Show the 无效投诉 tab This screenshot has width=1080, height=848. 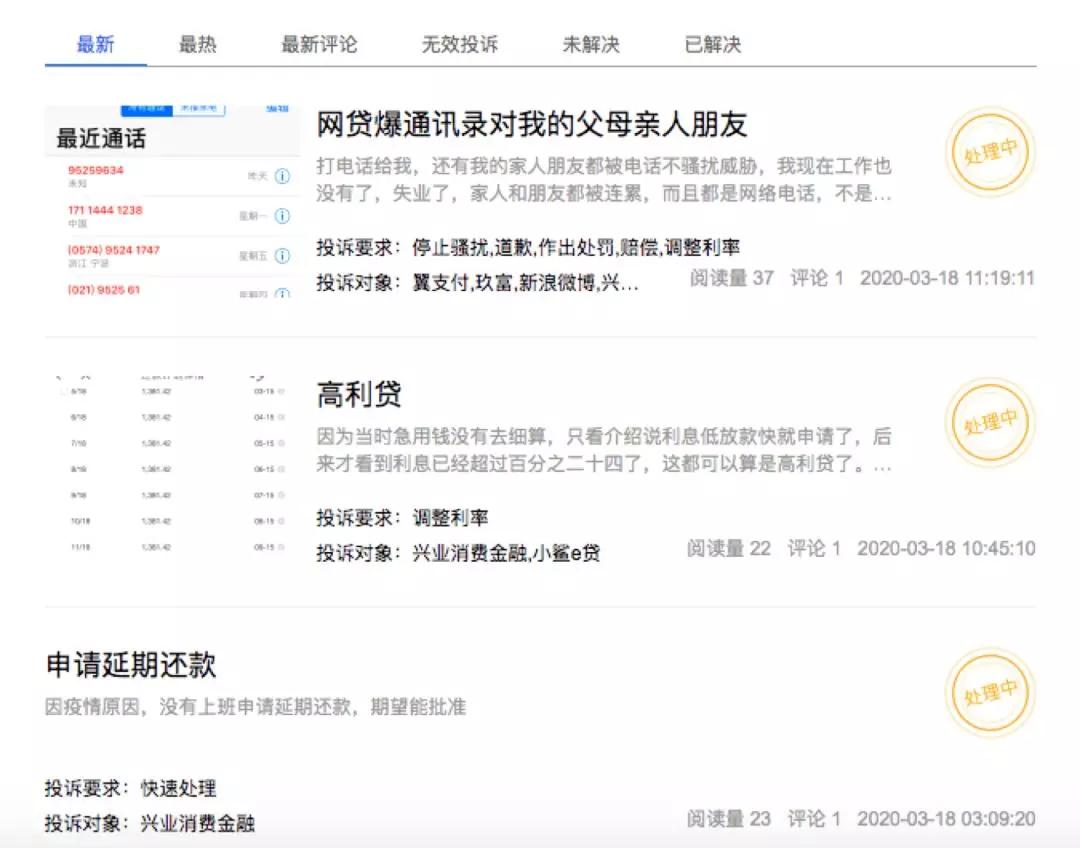point(459,45)
